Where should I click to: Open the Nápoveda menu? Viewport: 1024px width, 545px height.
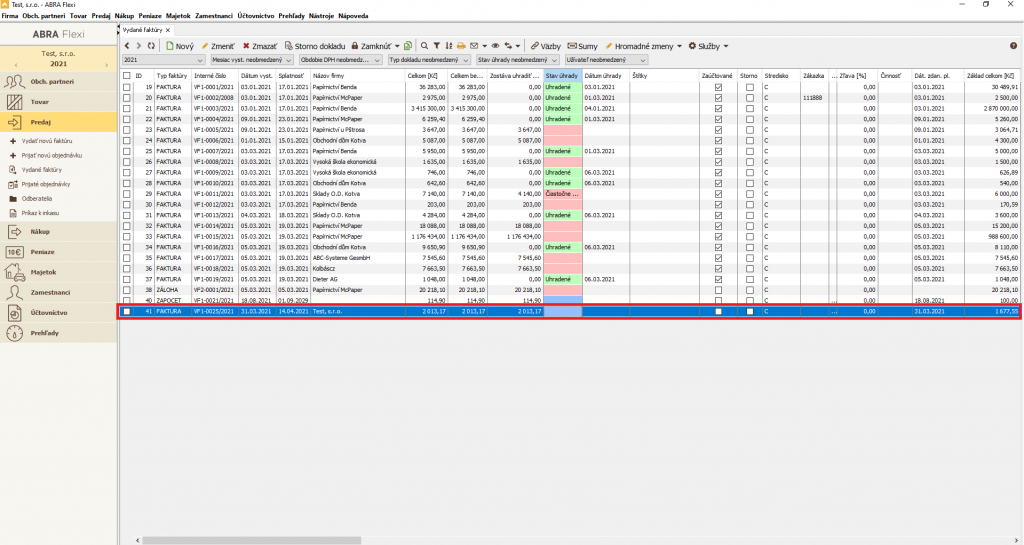[353, 16]
